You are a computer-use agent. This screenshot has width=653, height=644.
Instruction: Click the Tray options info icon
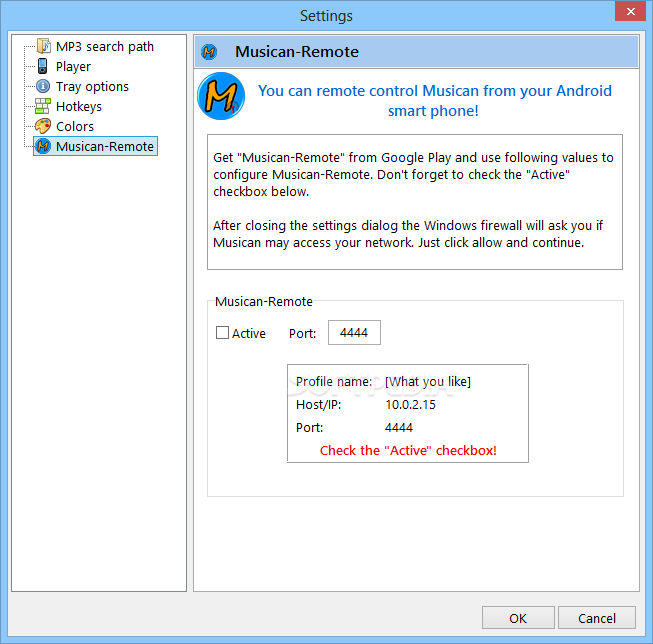tap(43, 86)
